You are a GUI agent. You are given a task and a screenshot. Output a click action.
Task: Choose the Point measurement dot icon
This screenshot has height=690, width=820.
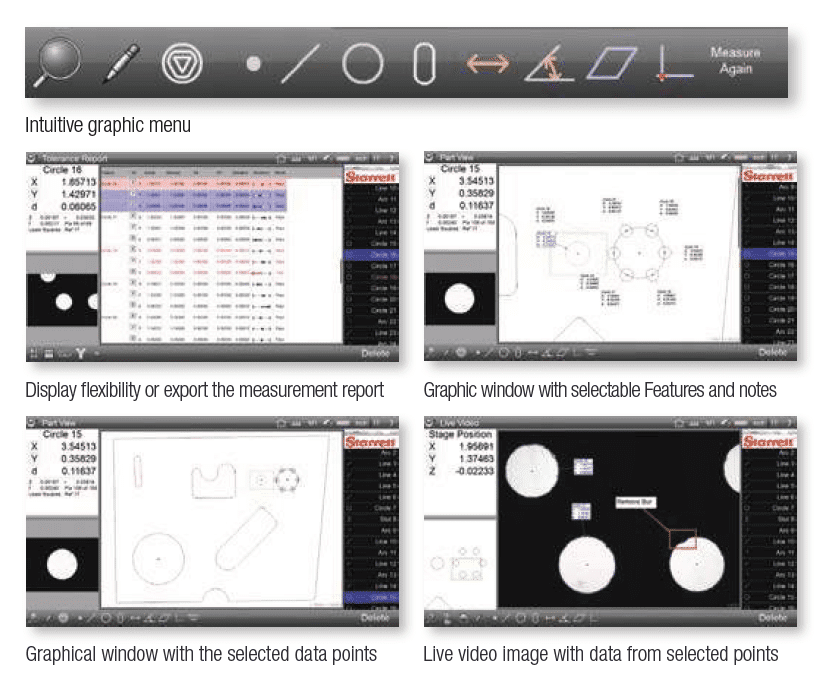[254, 64]
